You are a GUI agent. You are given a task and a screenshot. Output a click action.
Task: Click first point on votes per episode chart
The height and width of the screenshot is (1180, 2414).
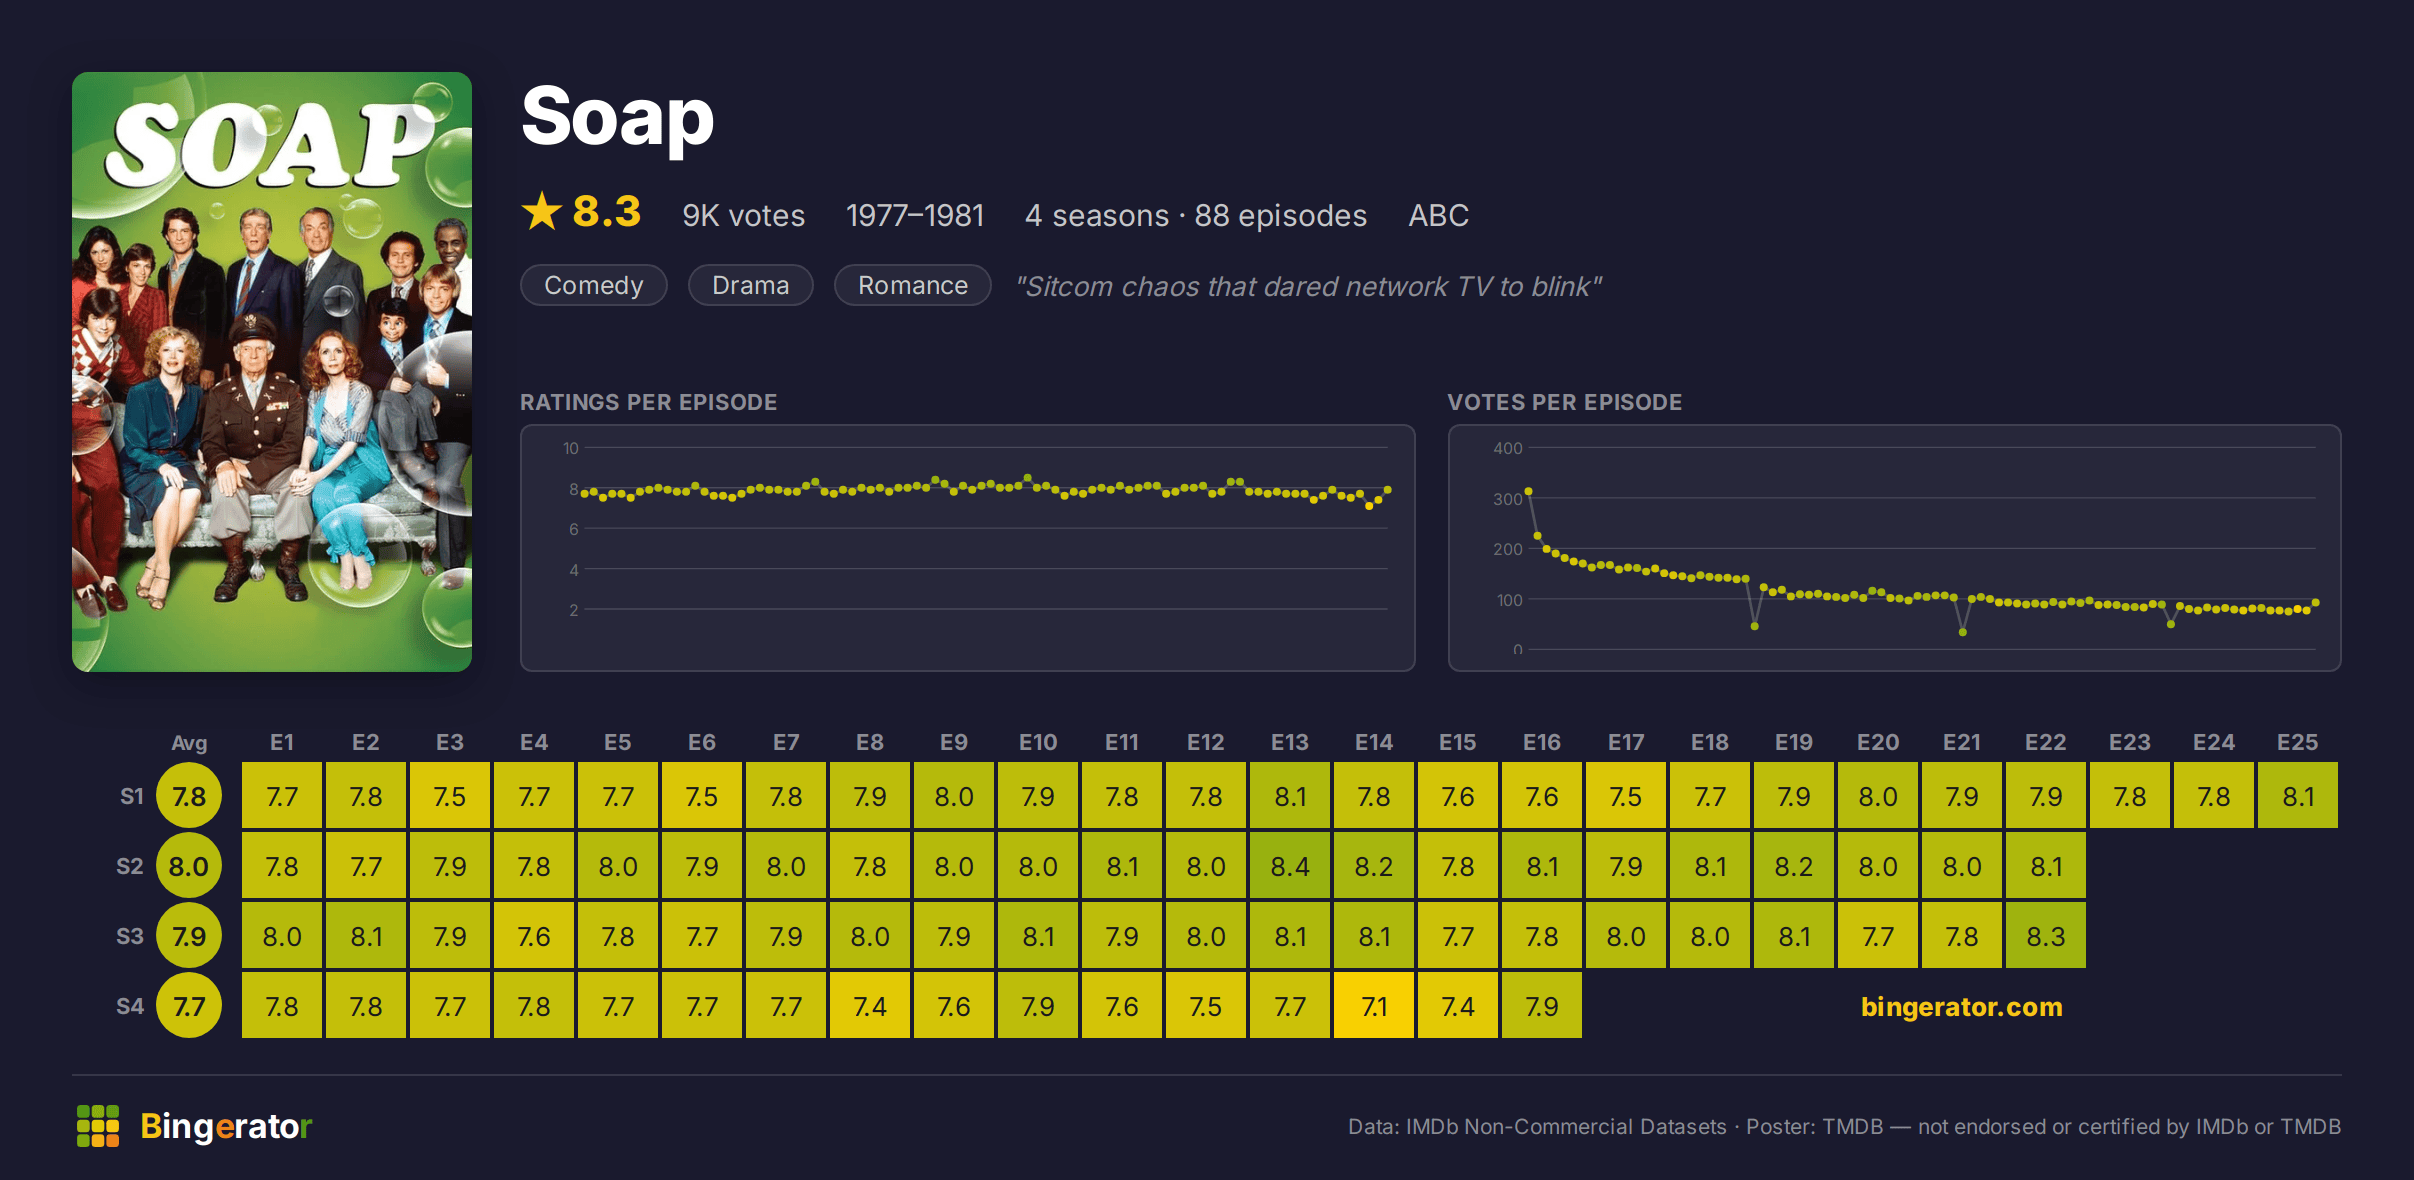tap(1528, 492)
